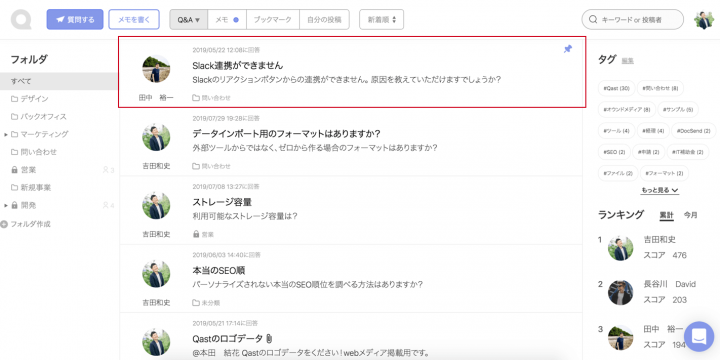Viewport: 720px width, 360px height.
Task: Open the chat support bubble
Action: (699, 337)
